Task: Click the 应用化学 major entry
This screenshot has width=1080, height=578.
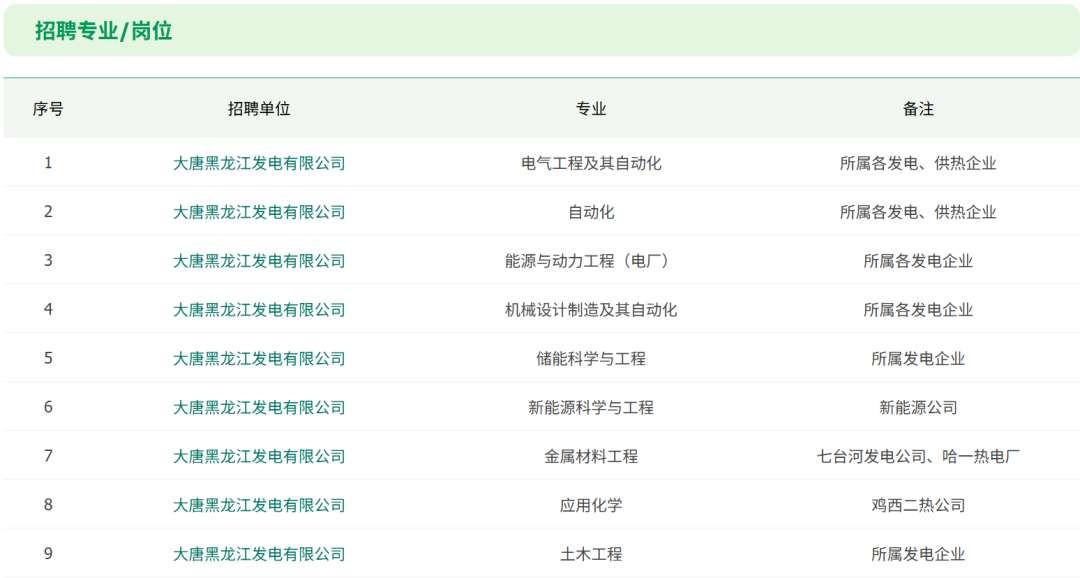Action: (x=591, y=506)
